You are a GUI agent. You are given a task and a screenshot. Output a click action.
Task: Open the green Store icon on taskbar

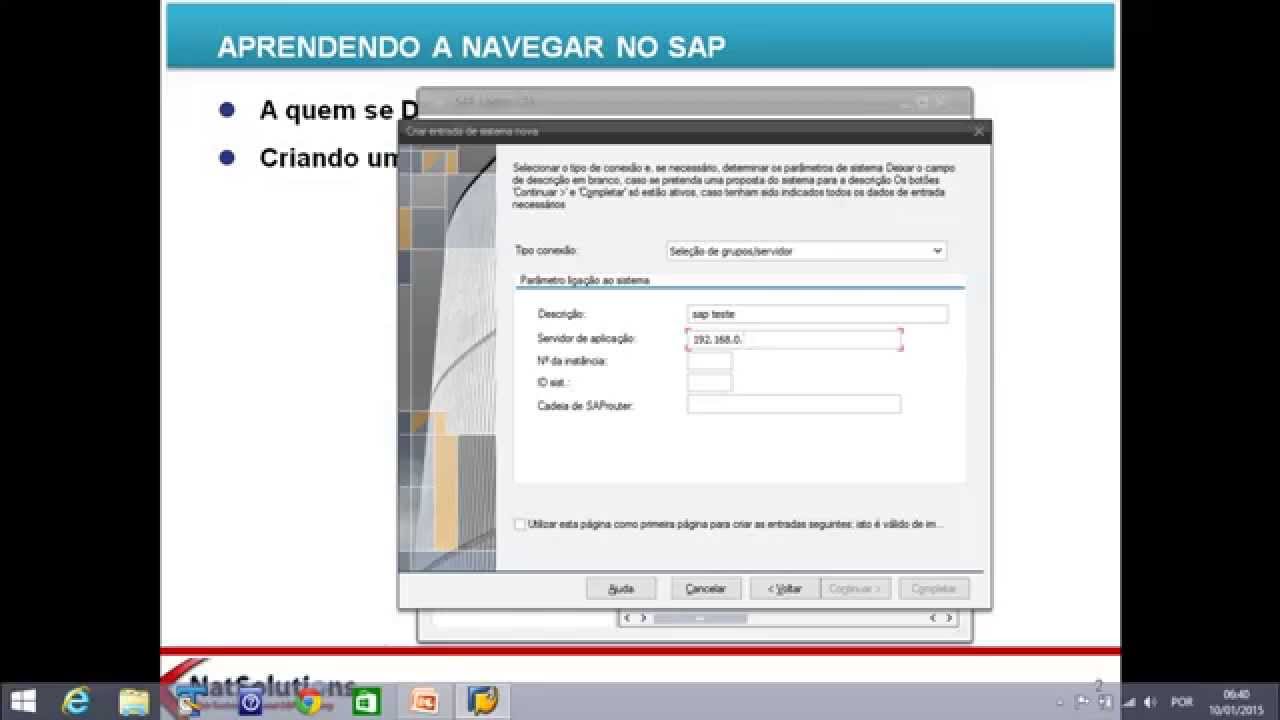pyautogui.click(x=367, y=701)
